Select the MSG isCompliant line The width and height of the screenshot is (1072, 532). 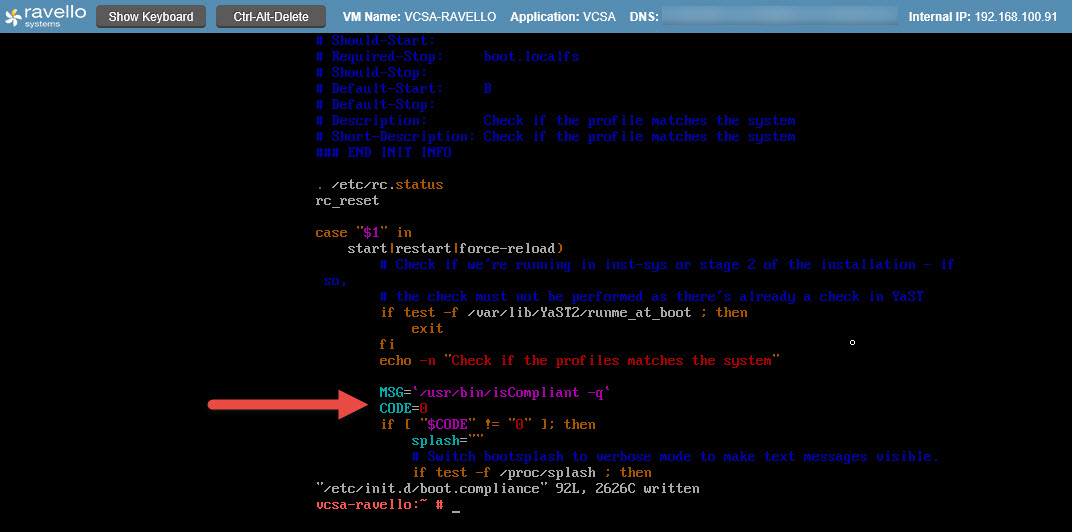[494, 392]
